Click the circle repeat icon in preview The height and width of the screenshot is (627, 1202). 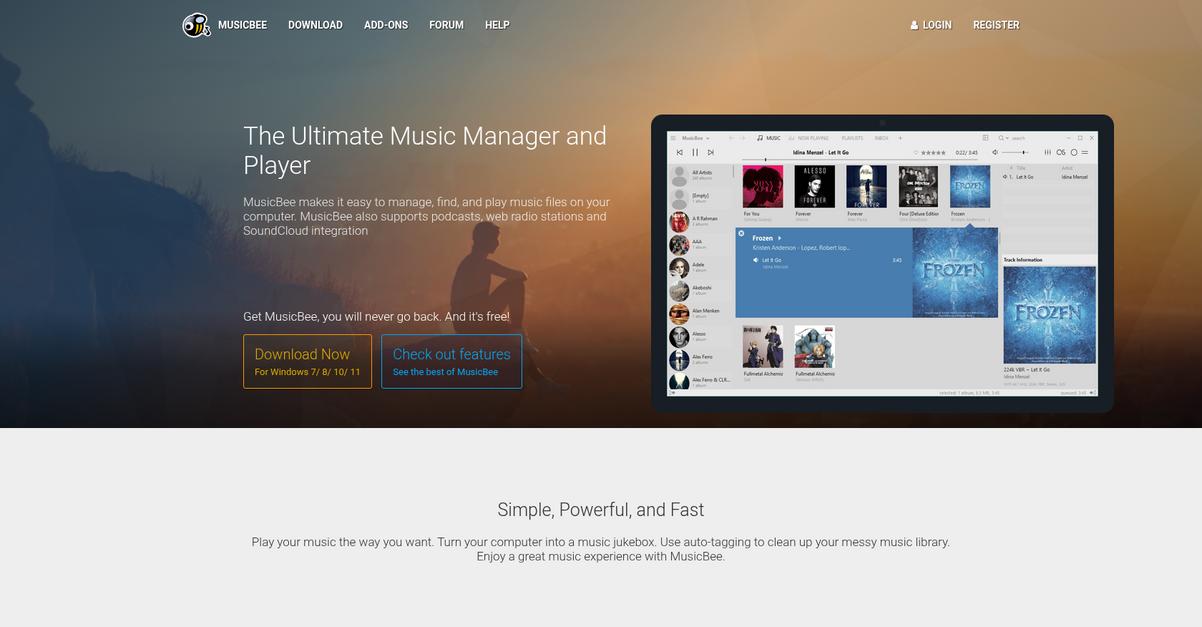click(1074, 152)
